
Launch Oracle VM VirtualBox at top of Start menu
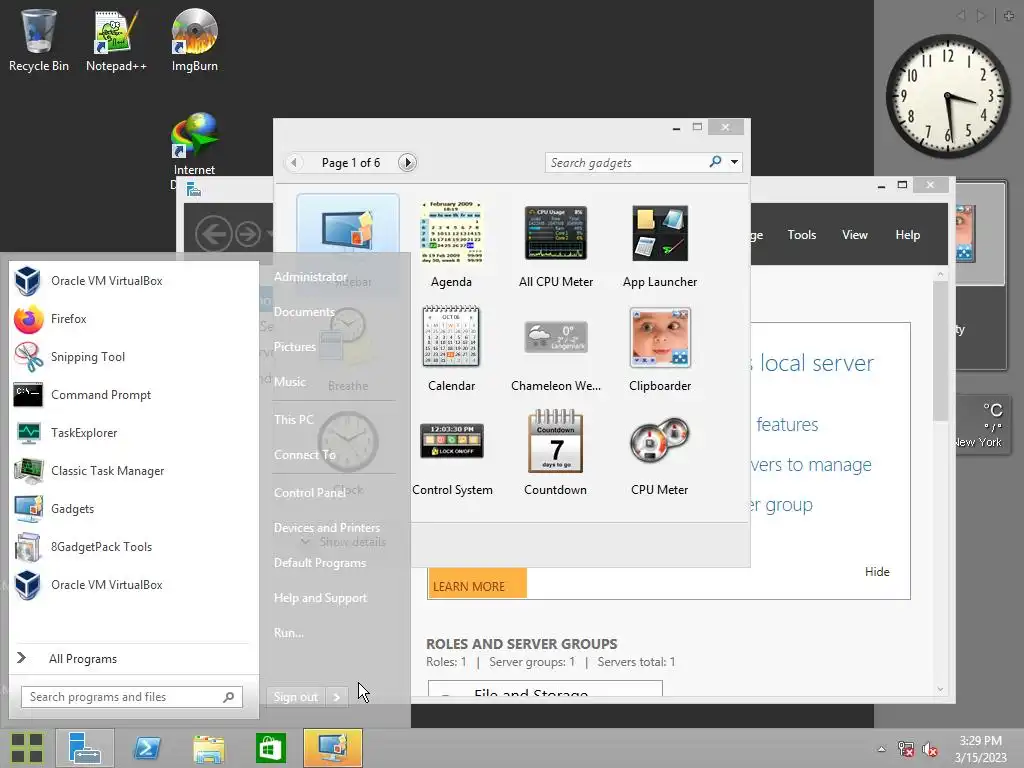tap(134, 281)
